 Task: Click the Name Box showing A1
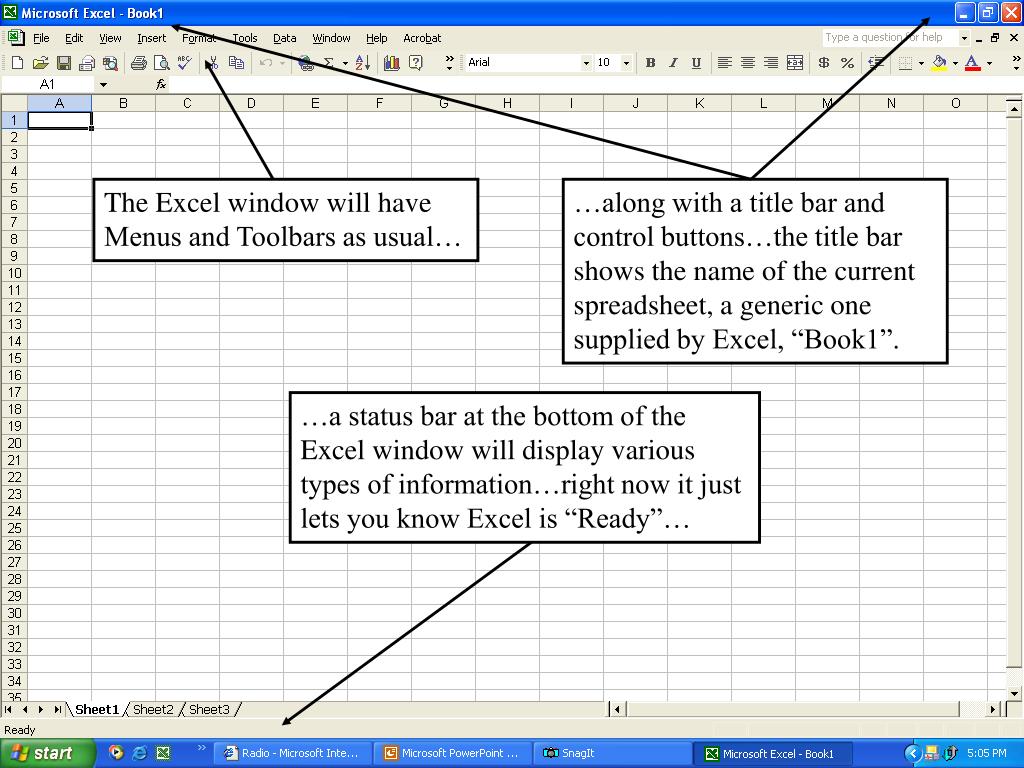coord(50,84)
